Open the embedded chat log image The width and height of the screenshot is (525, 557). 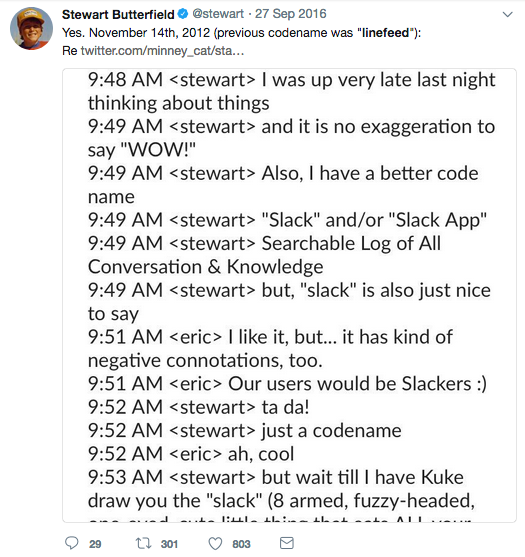(289, 295)
